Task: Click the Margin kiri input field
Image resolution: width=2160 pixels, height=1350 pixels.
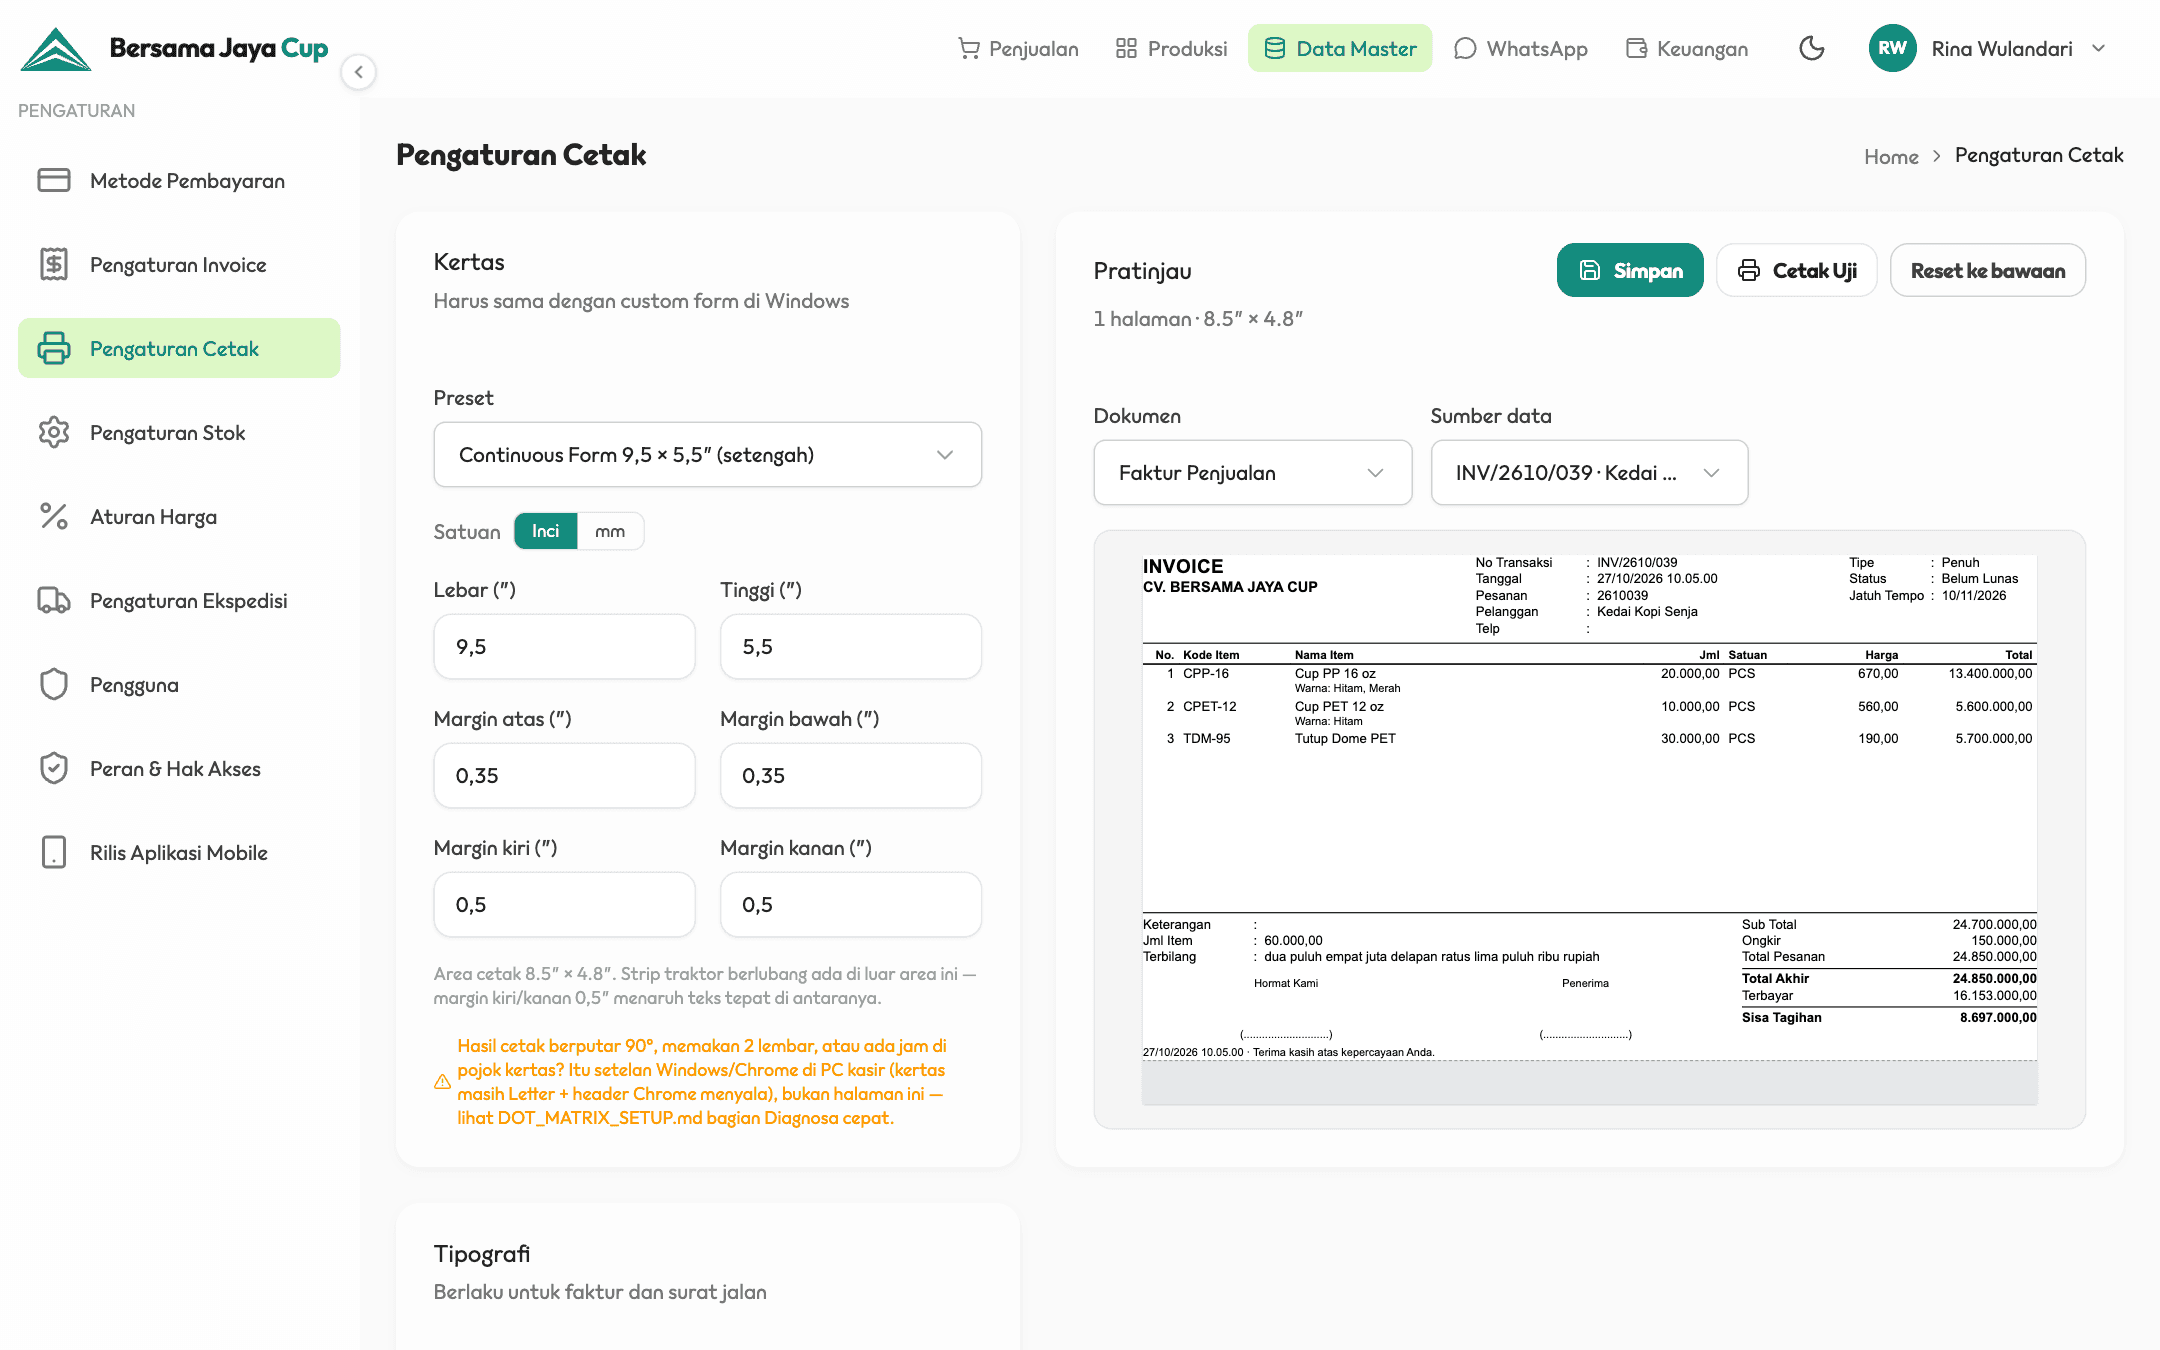Action: [565, 905]
